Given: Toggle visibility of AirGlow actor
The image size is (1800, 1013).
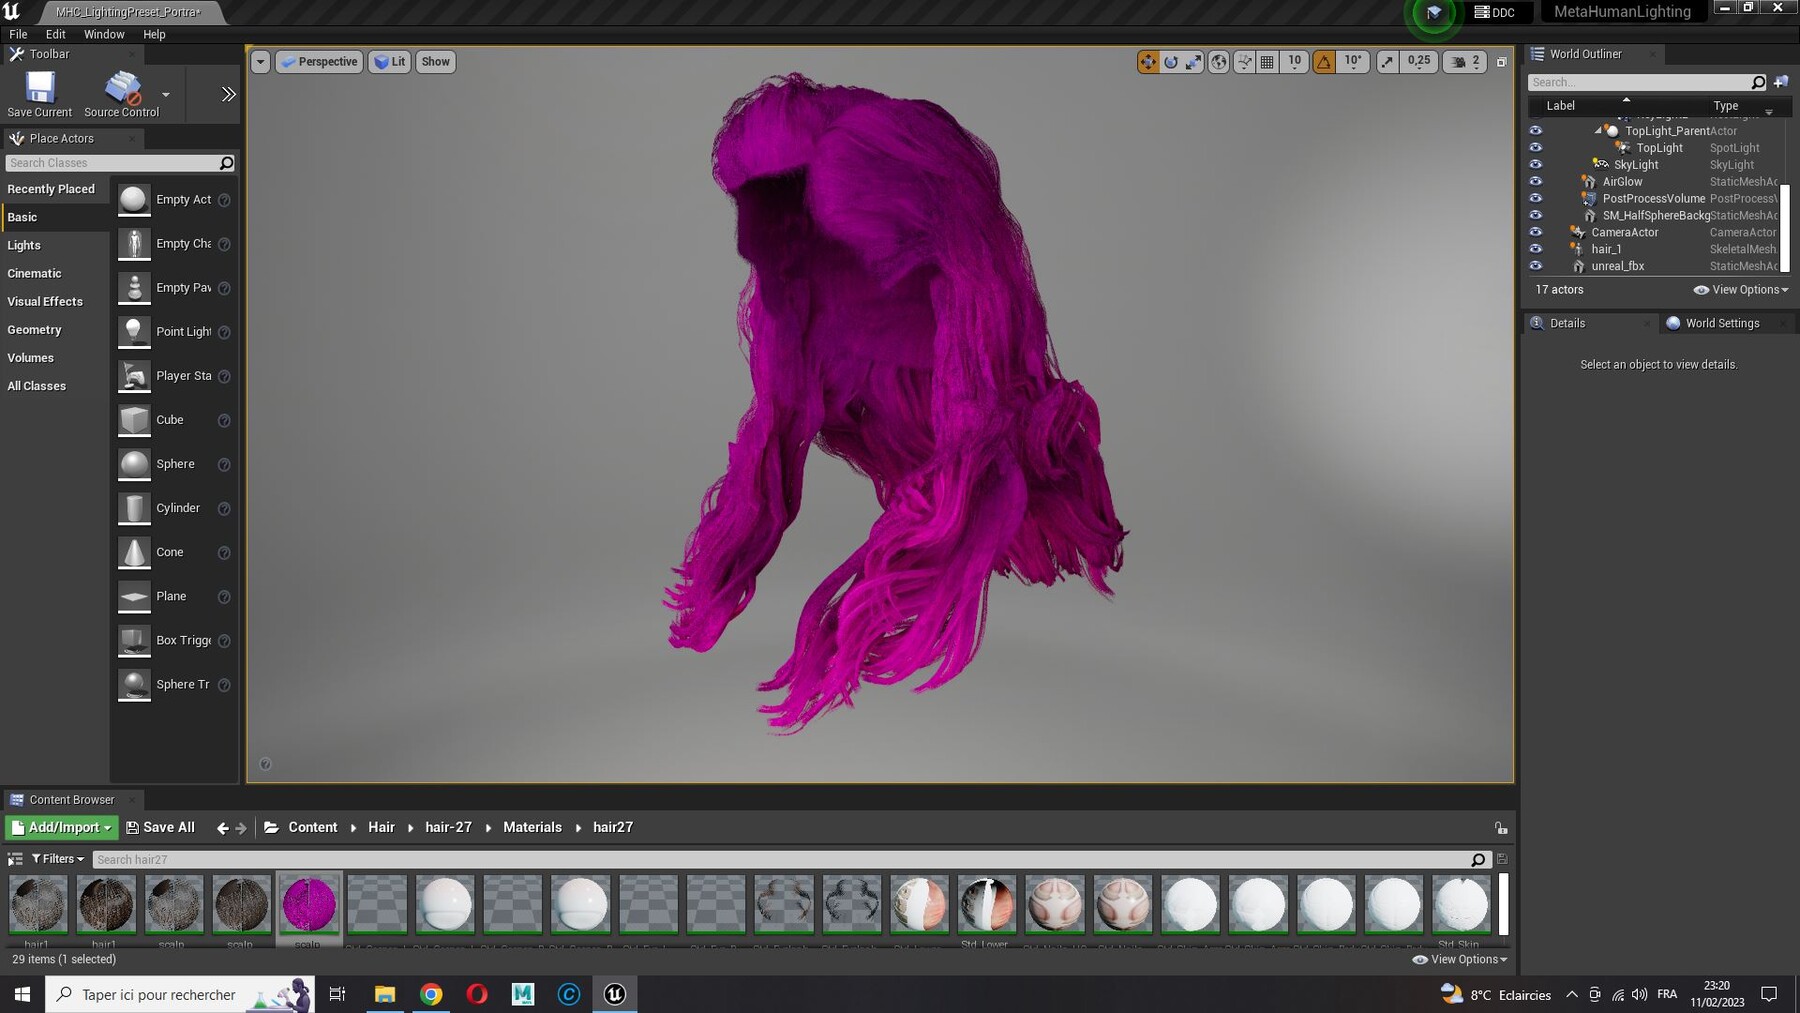Looking at the screenshot, I should 1536,182.
